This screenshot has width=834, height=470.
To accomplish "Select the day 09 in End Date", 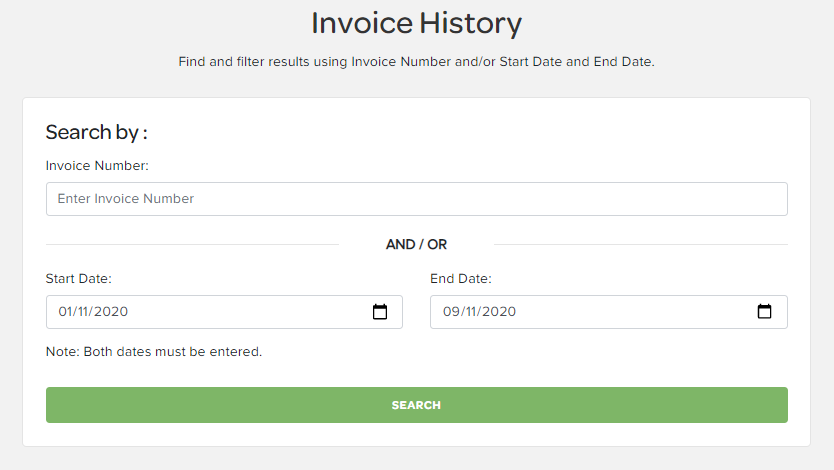I will pos(451,312).
